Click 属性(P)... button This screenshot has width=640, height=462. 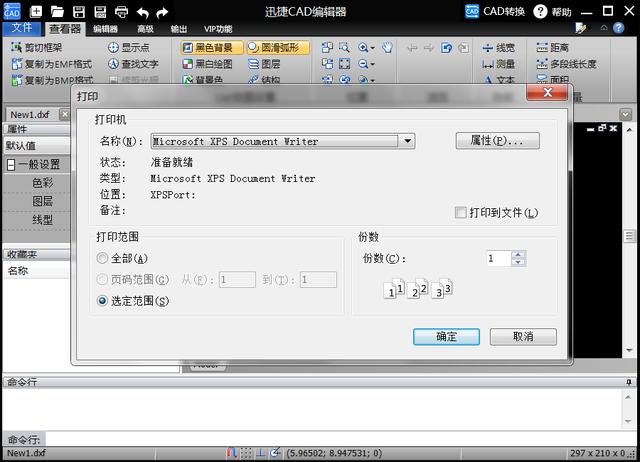click(497, 141)
